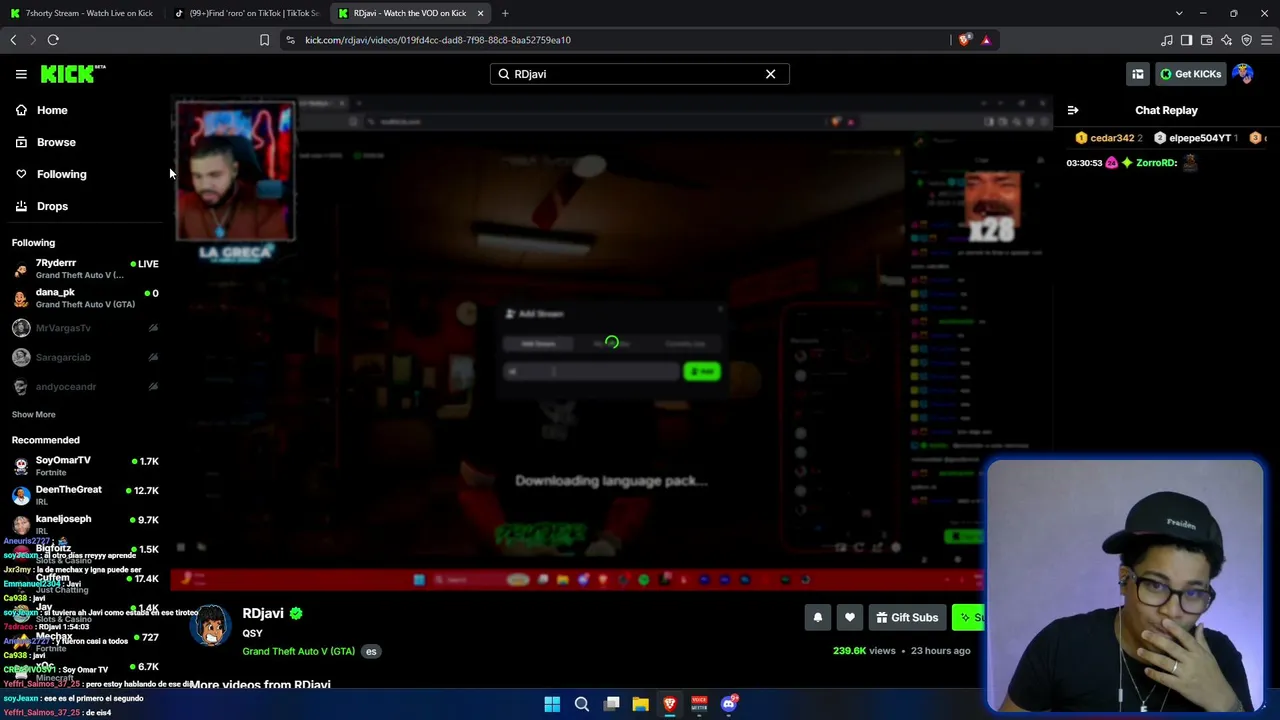The width and height of the screenshot is (1280, 720).
Task: Open the browser main menu
Action: click(1267, 40)
